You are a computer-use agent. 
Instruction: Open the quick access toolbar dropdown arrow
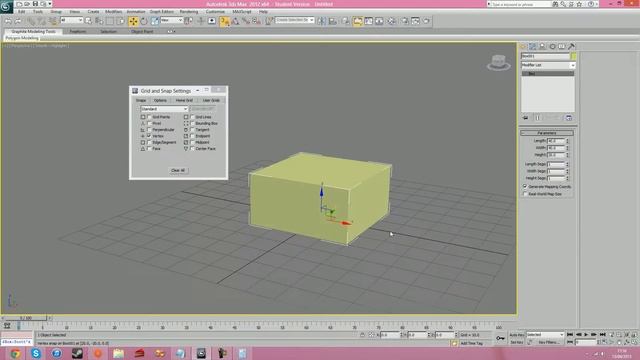pyautogui.click(x=50, y=4)
